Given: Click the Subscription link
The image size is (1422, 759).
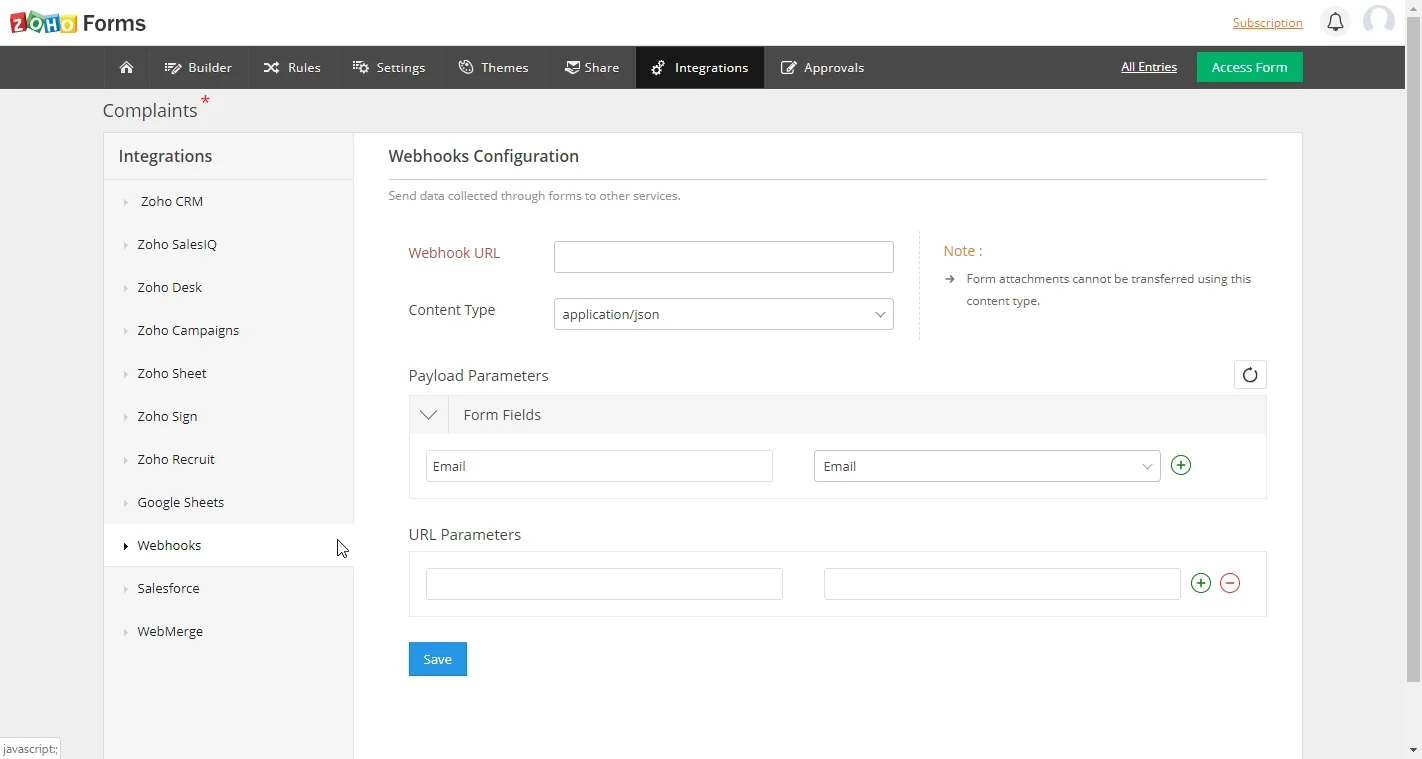Looking at the screenshot, I should pyautogui.click(x=1267, y=23).
